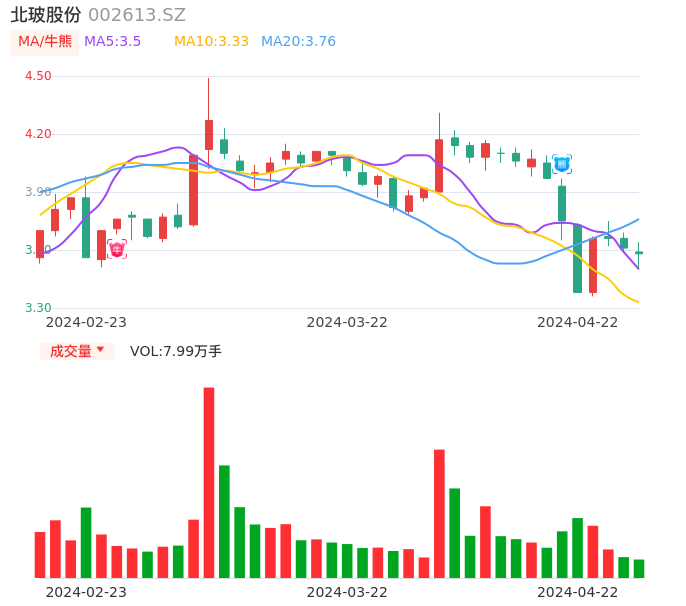Click the blue bear signal marker
Screen dimensions: 686x606
(561, 163)
